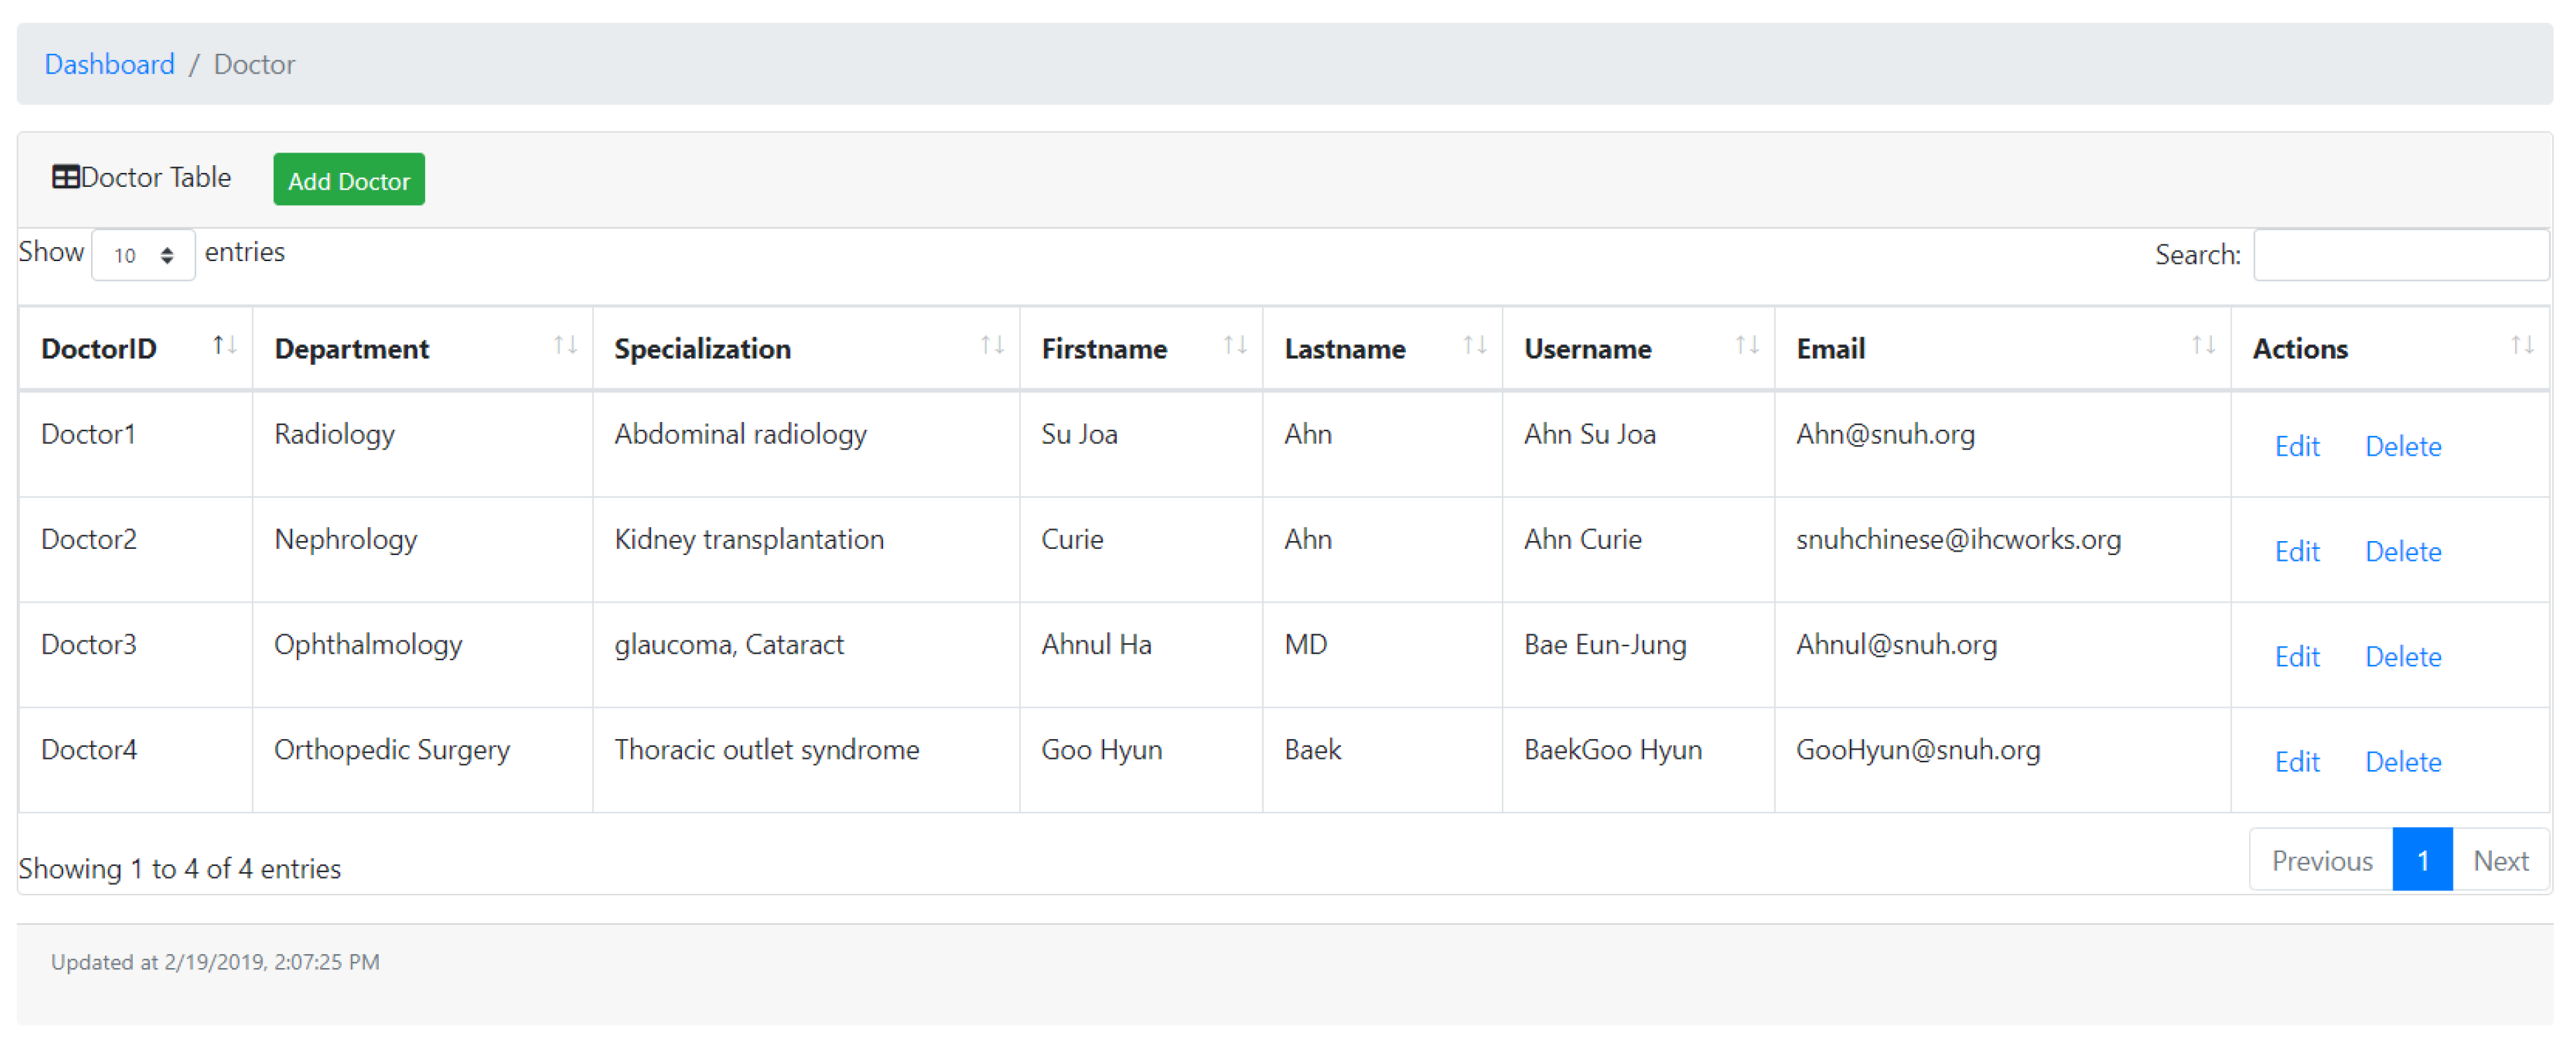The width and height of the screenshot is (2576, 1050).
Task: Click the Doctor breadcrumb text
Action: coord(254,64)
